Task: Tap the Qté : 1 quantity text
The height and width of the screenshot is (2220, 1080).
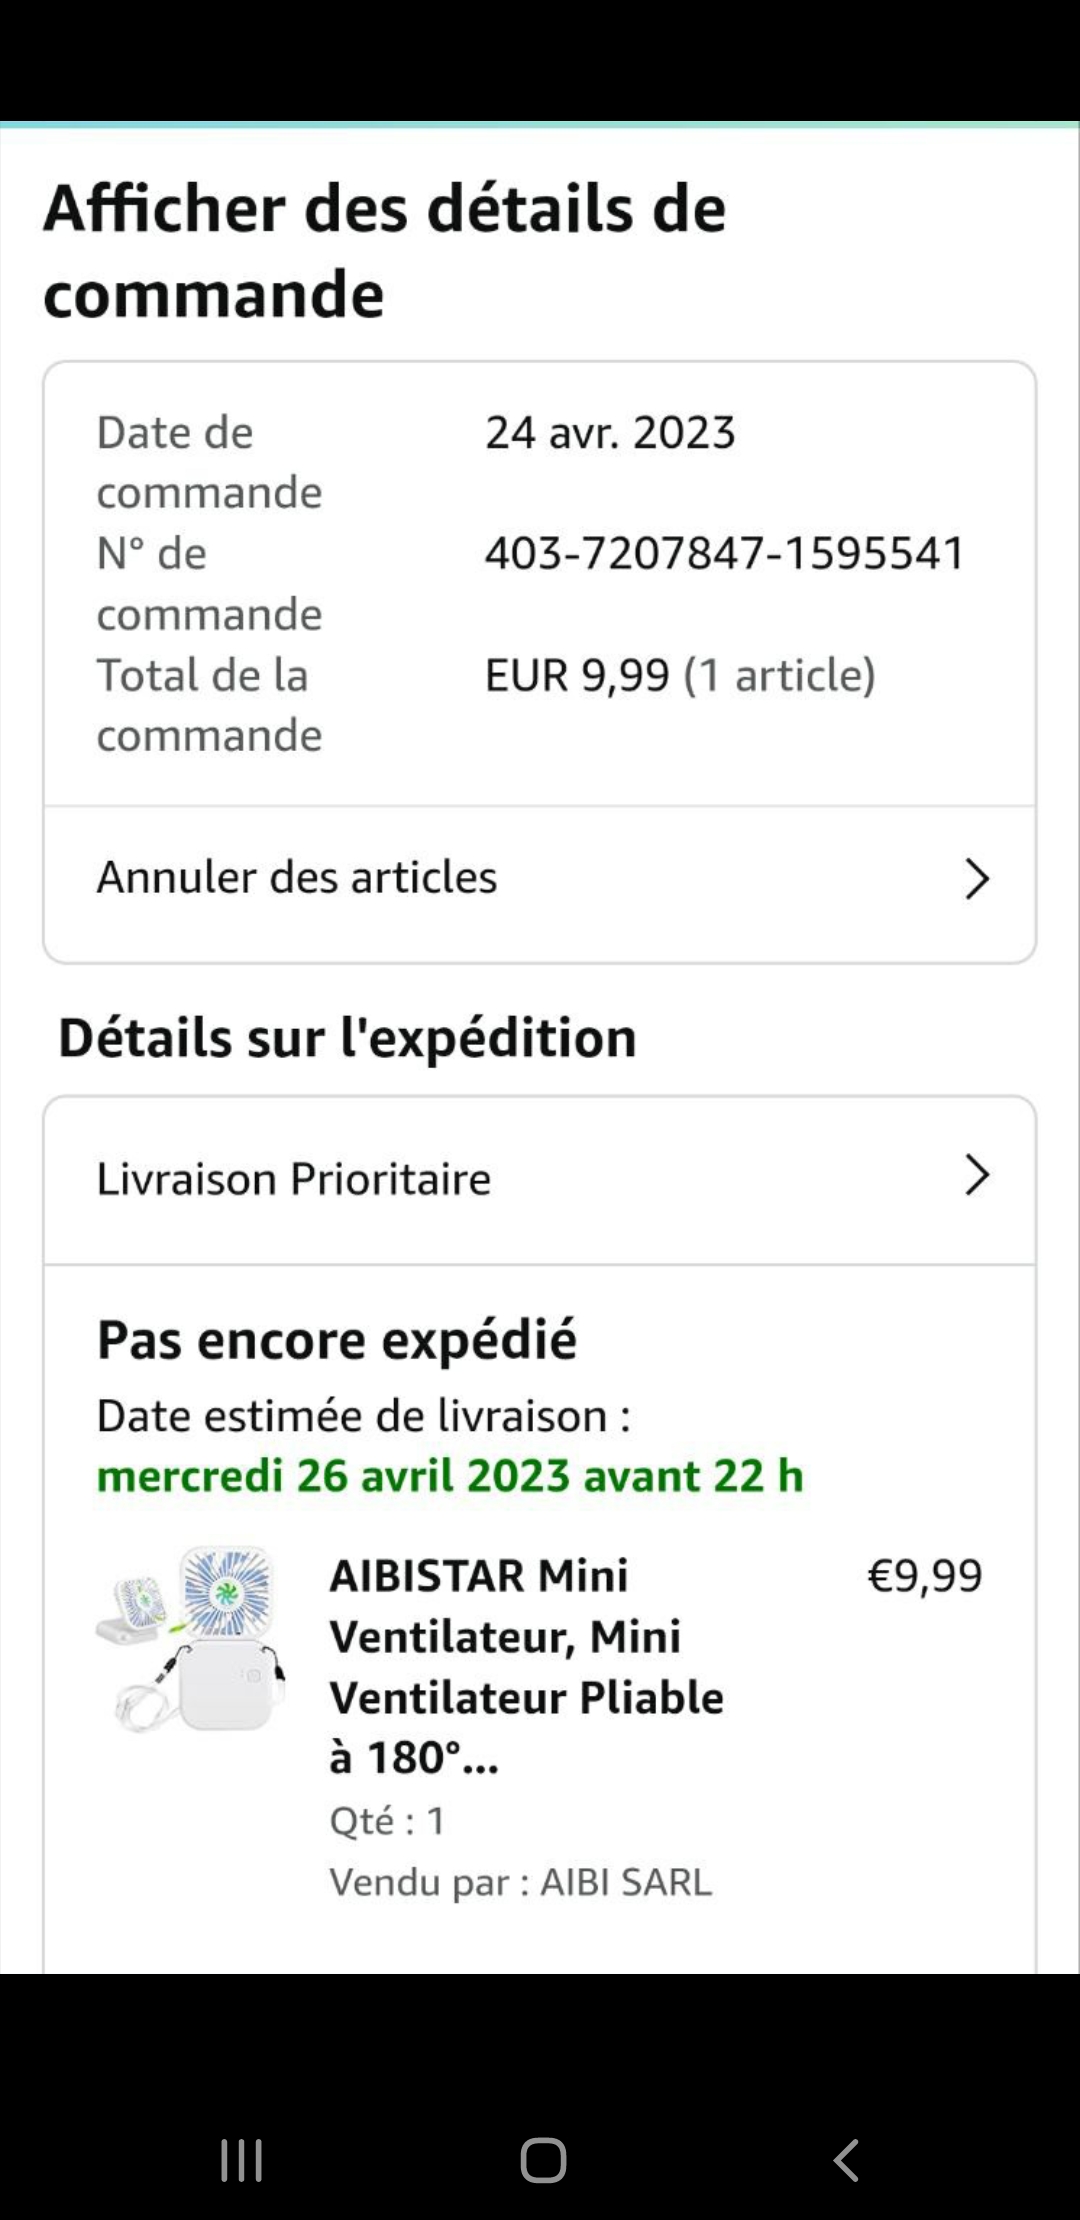Action: 387,1821
